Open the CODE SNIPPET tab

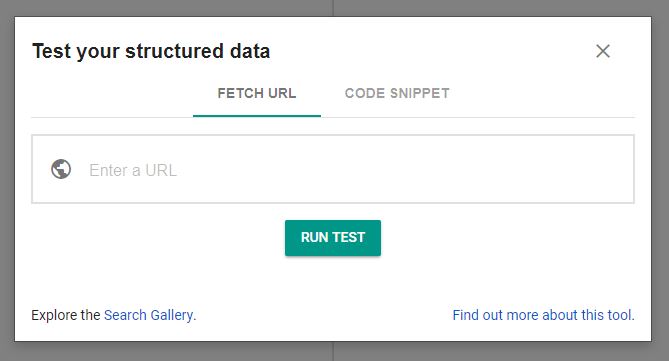pos(397,93)
